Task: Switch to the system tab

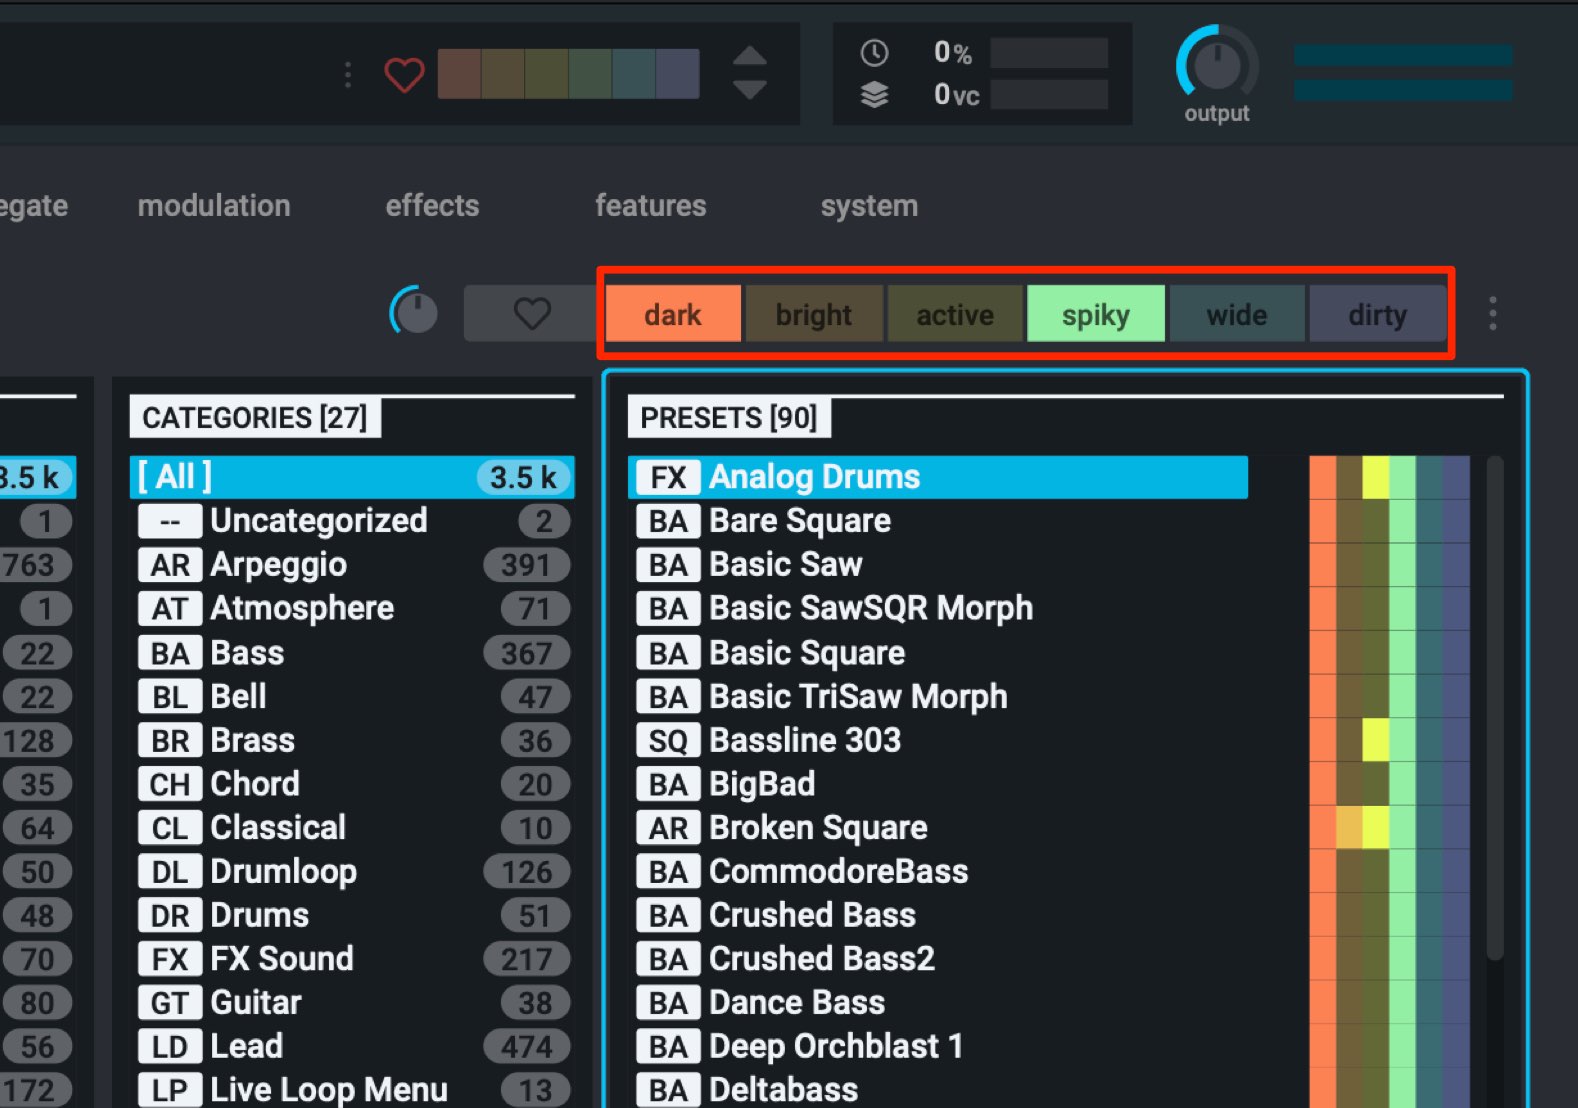Action: tap(869, 205)
